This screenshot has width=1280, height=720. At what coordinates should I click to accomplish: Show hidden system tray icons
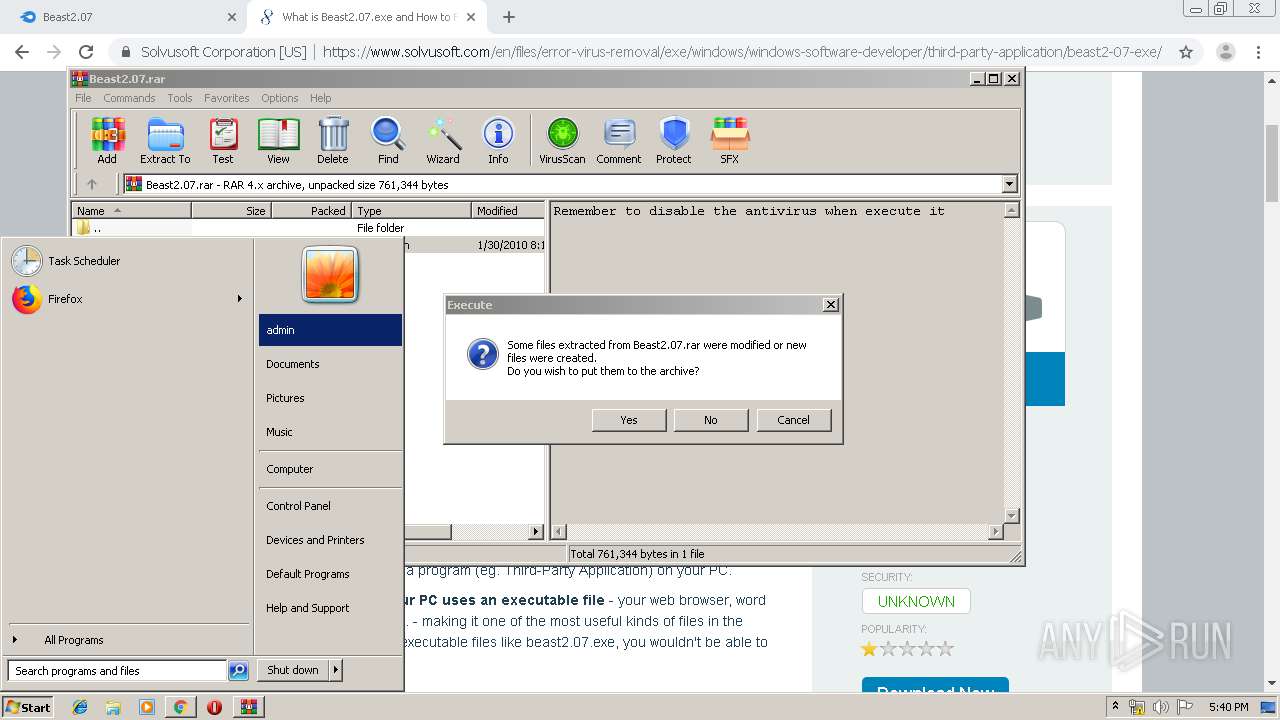1115,707
